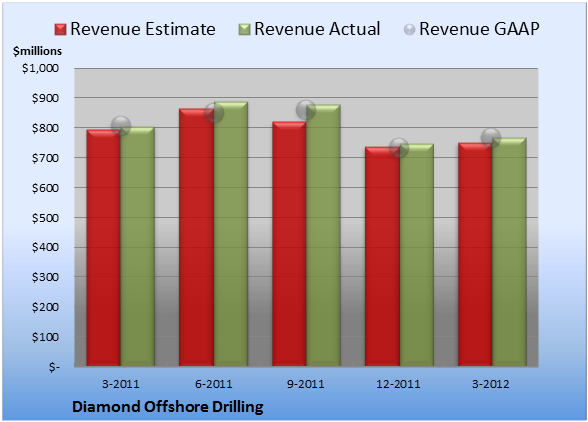Click the GAAP sphere marker for 3-2011
This screenshot has height=422, width=588.
pos(121,126)
